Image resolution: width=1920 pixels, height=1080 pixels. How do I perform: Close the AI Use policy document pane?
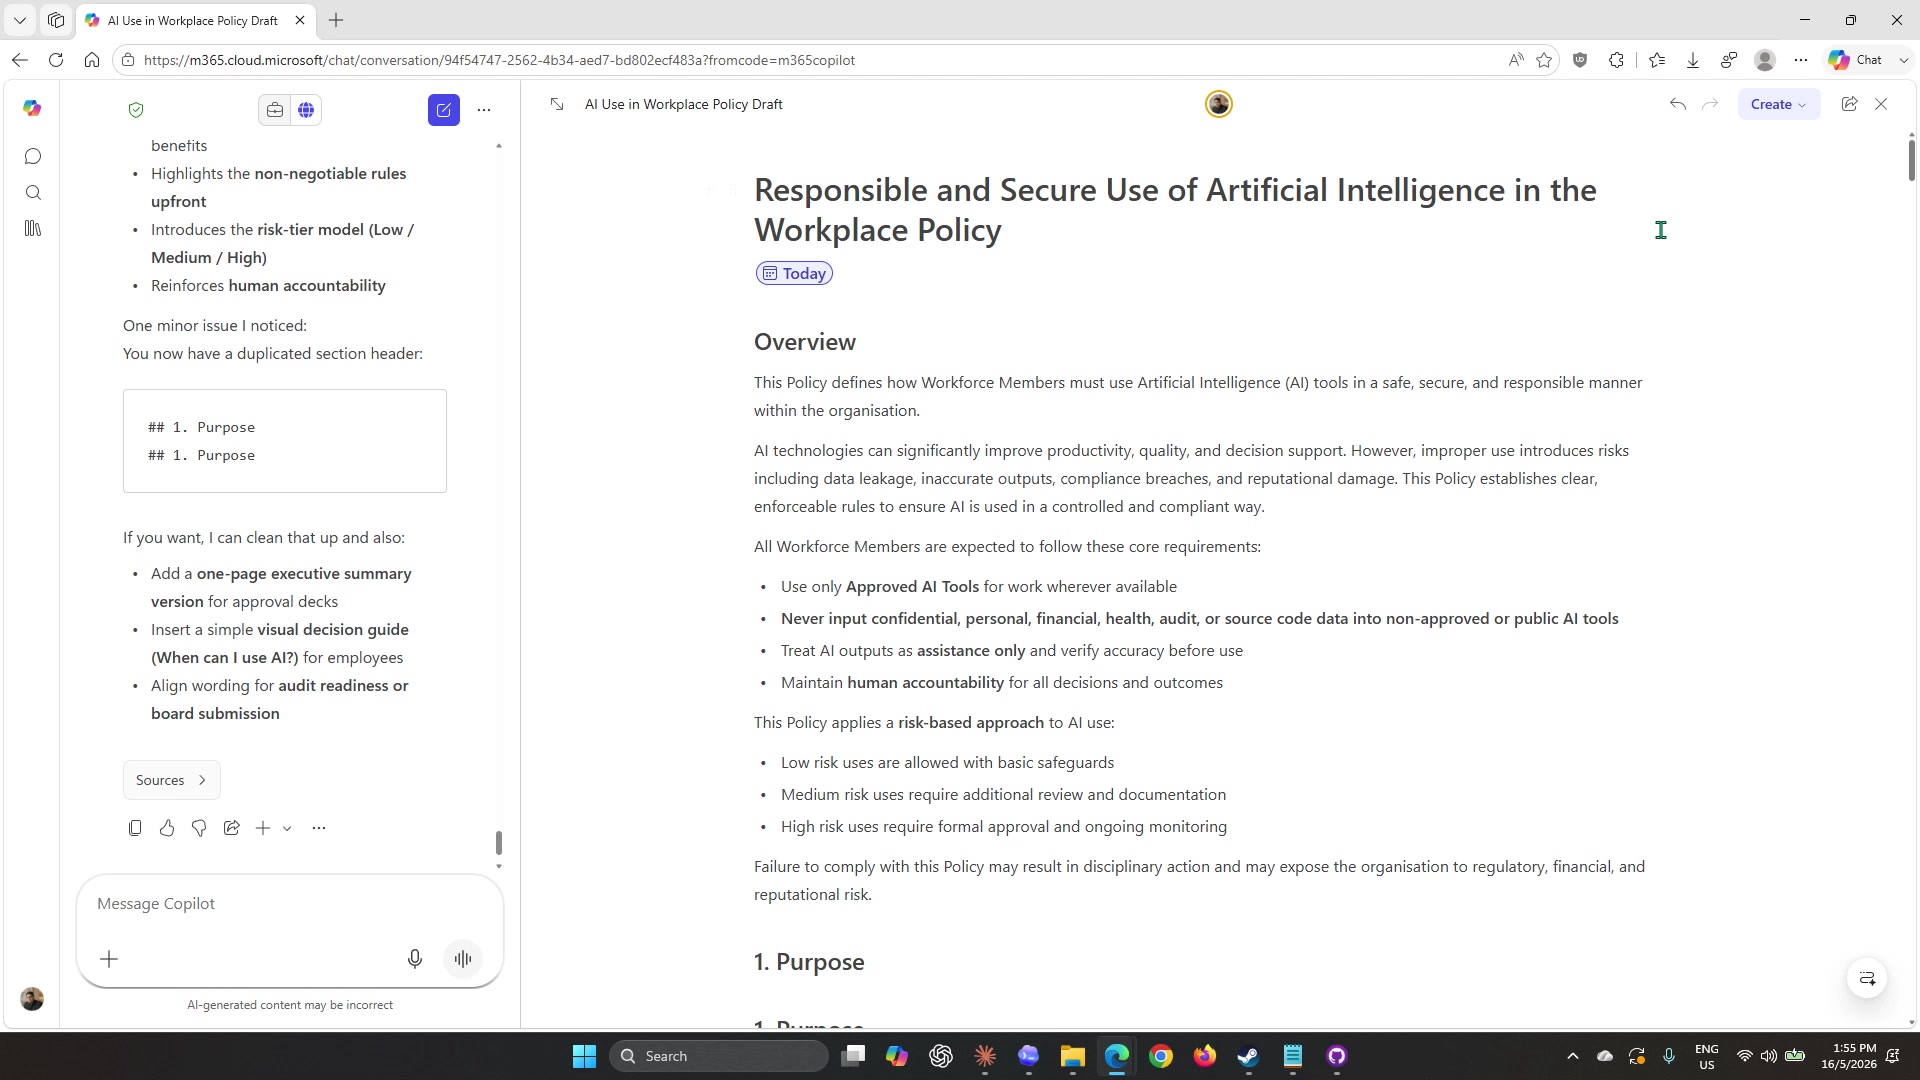pyautogui.click(x=1881, y=104)
